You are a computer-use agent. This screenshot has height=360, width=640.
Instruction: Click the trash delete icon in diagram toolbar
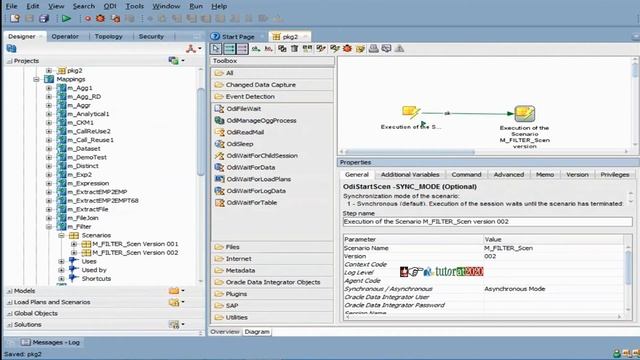click(x=294, y=49)
